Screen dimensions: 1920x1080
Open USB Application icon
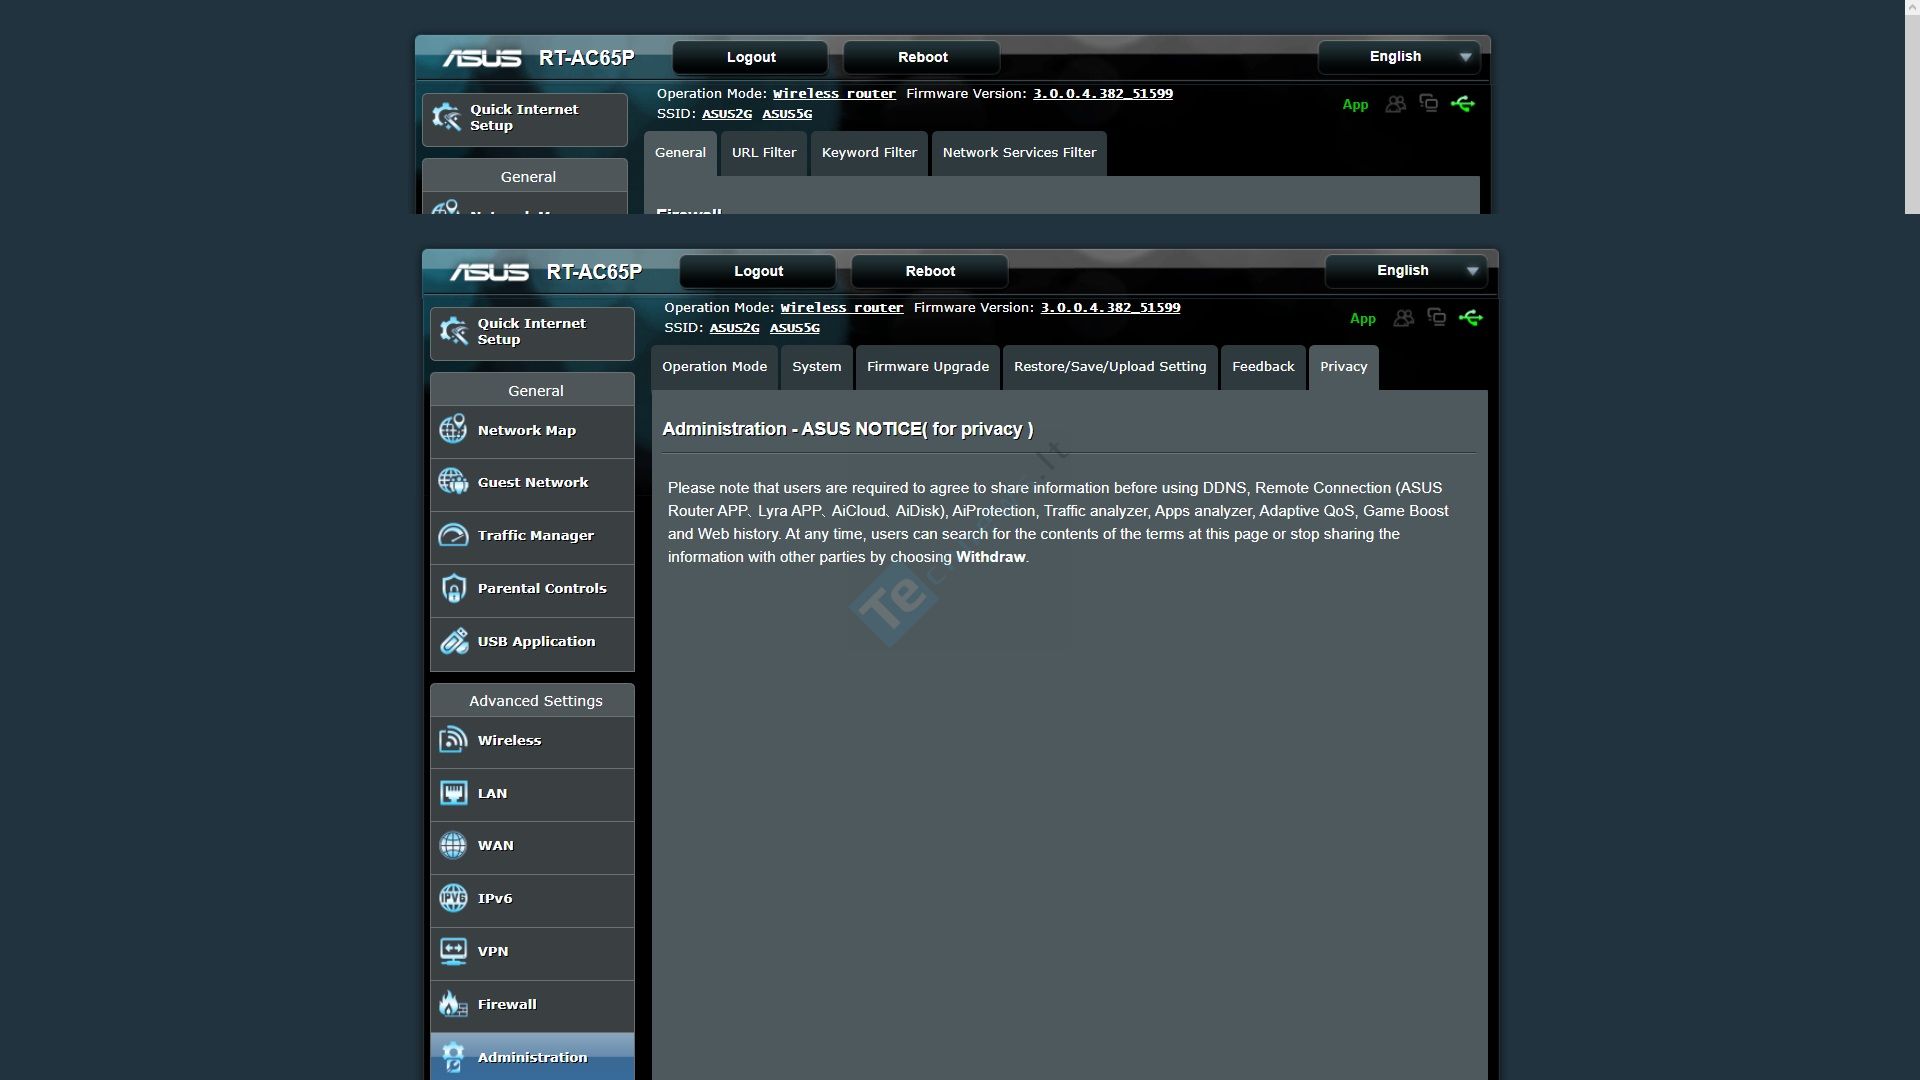(x=453, y=641)
